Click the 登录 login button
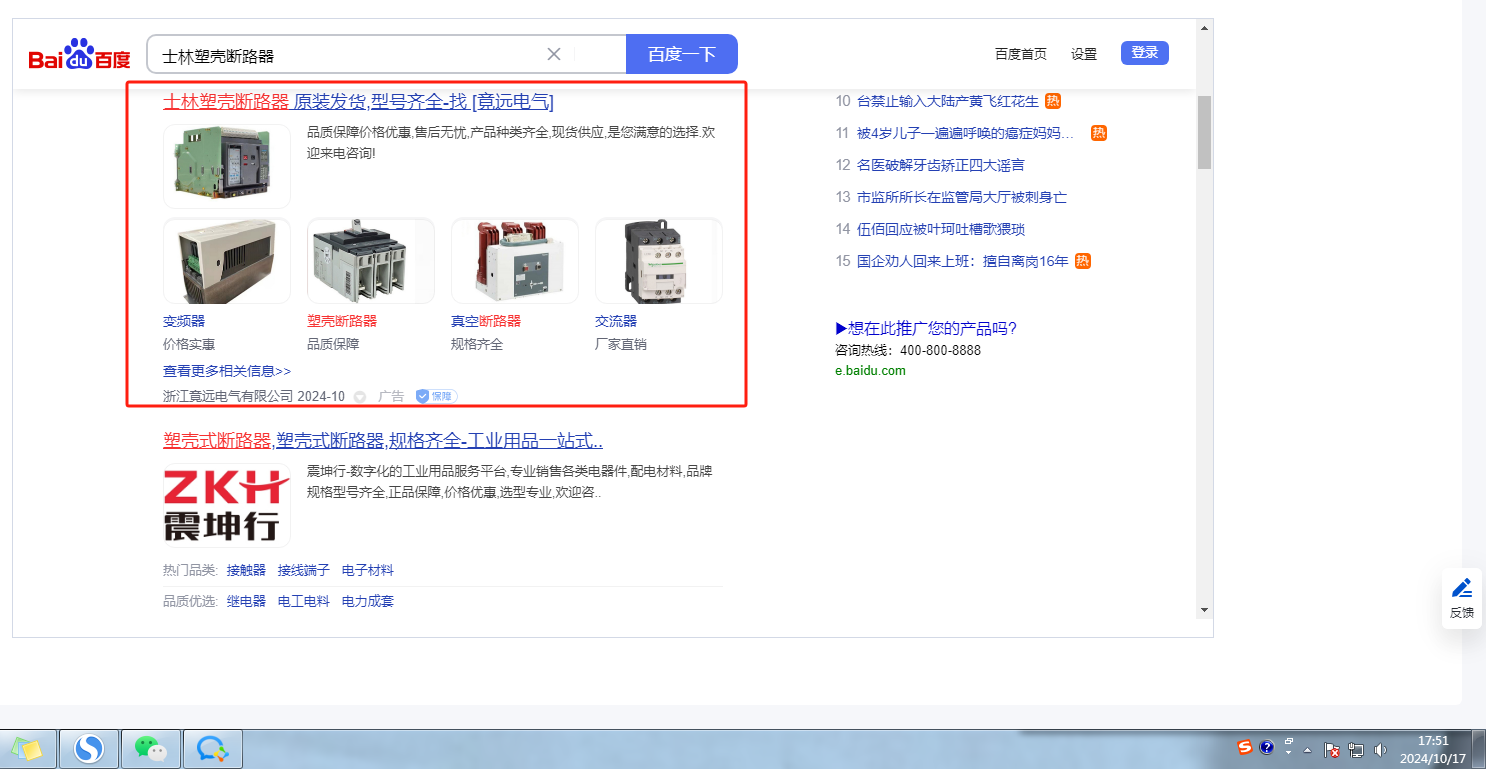 (1145, 53)
